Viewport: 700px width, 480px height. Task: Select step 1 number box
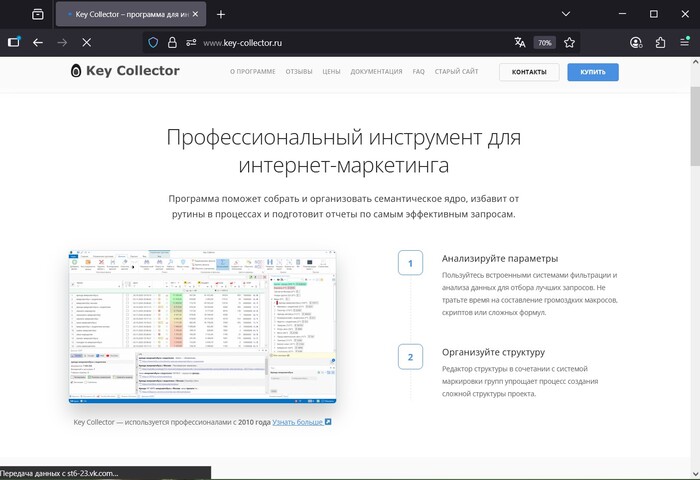410,263
